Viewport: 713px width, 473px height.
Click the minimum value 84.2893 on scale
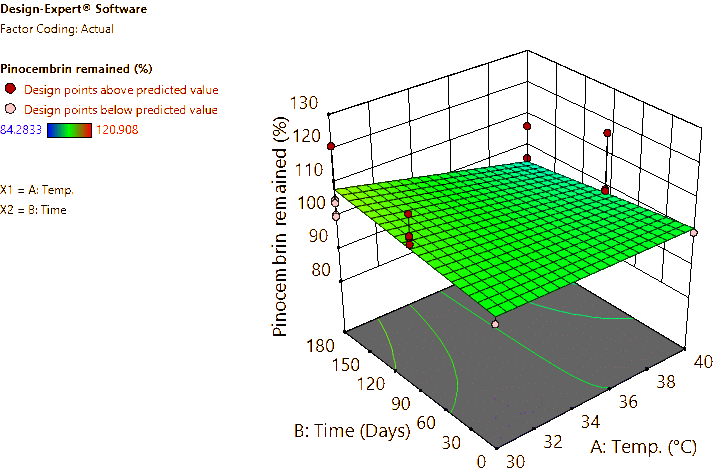[21, 129]
